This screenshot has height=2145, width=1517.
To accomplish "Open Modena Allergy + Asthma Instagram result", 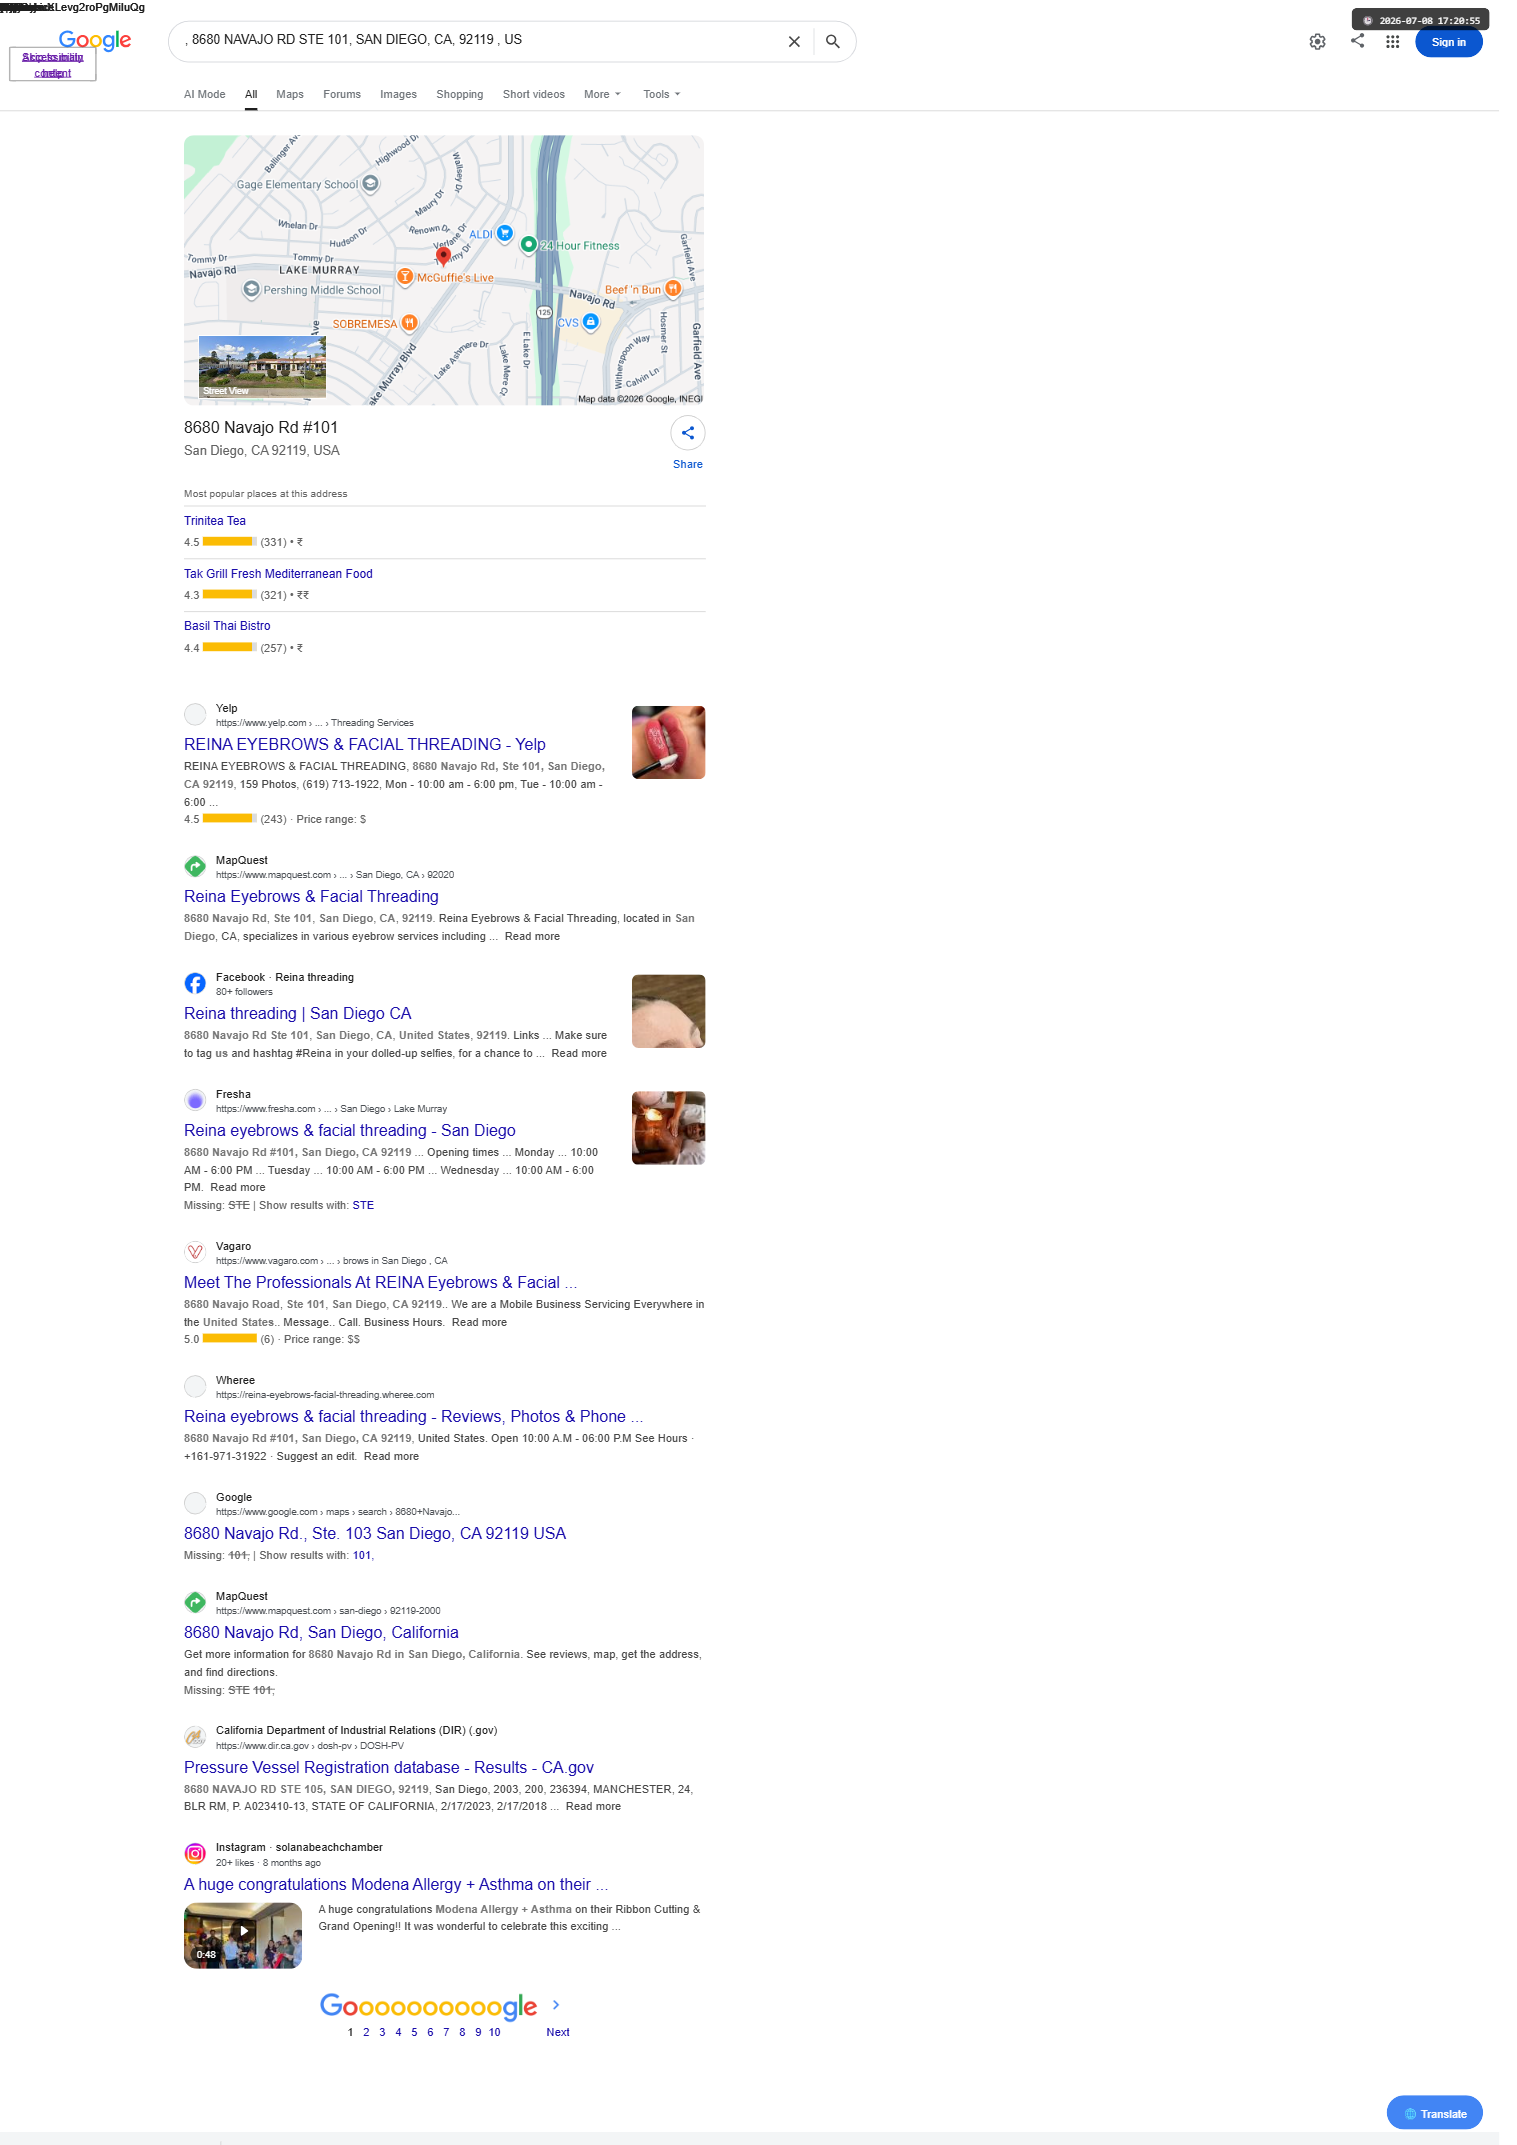I will [396, 1884].
